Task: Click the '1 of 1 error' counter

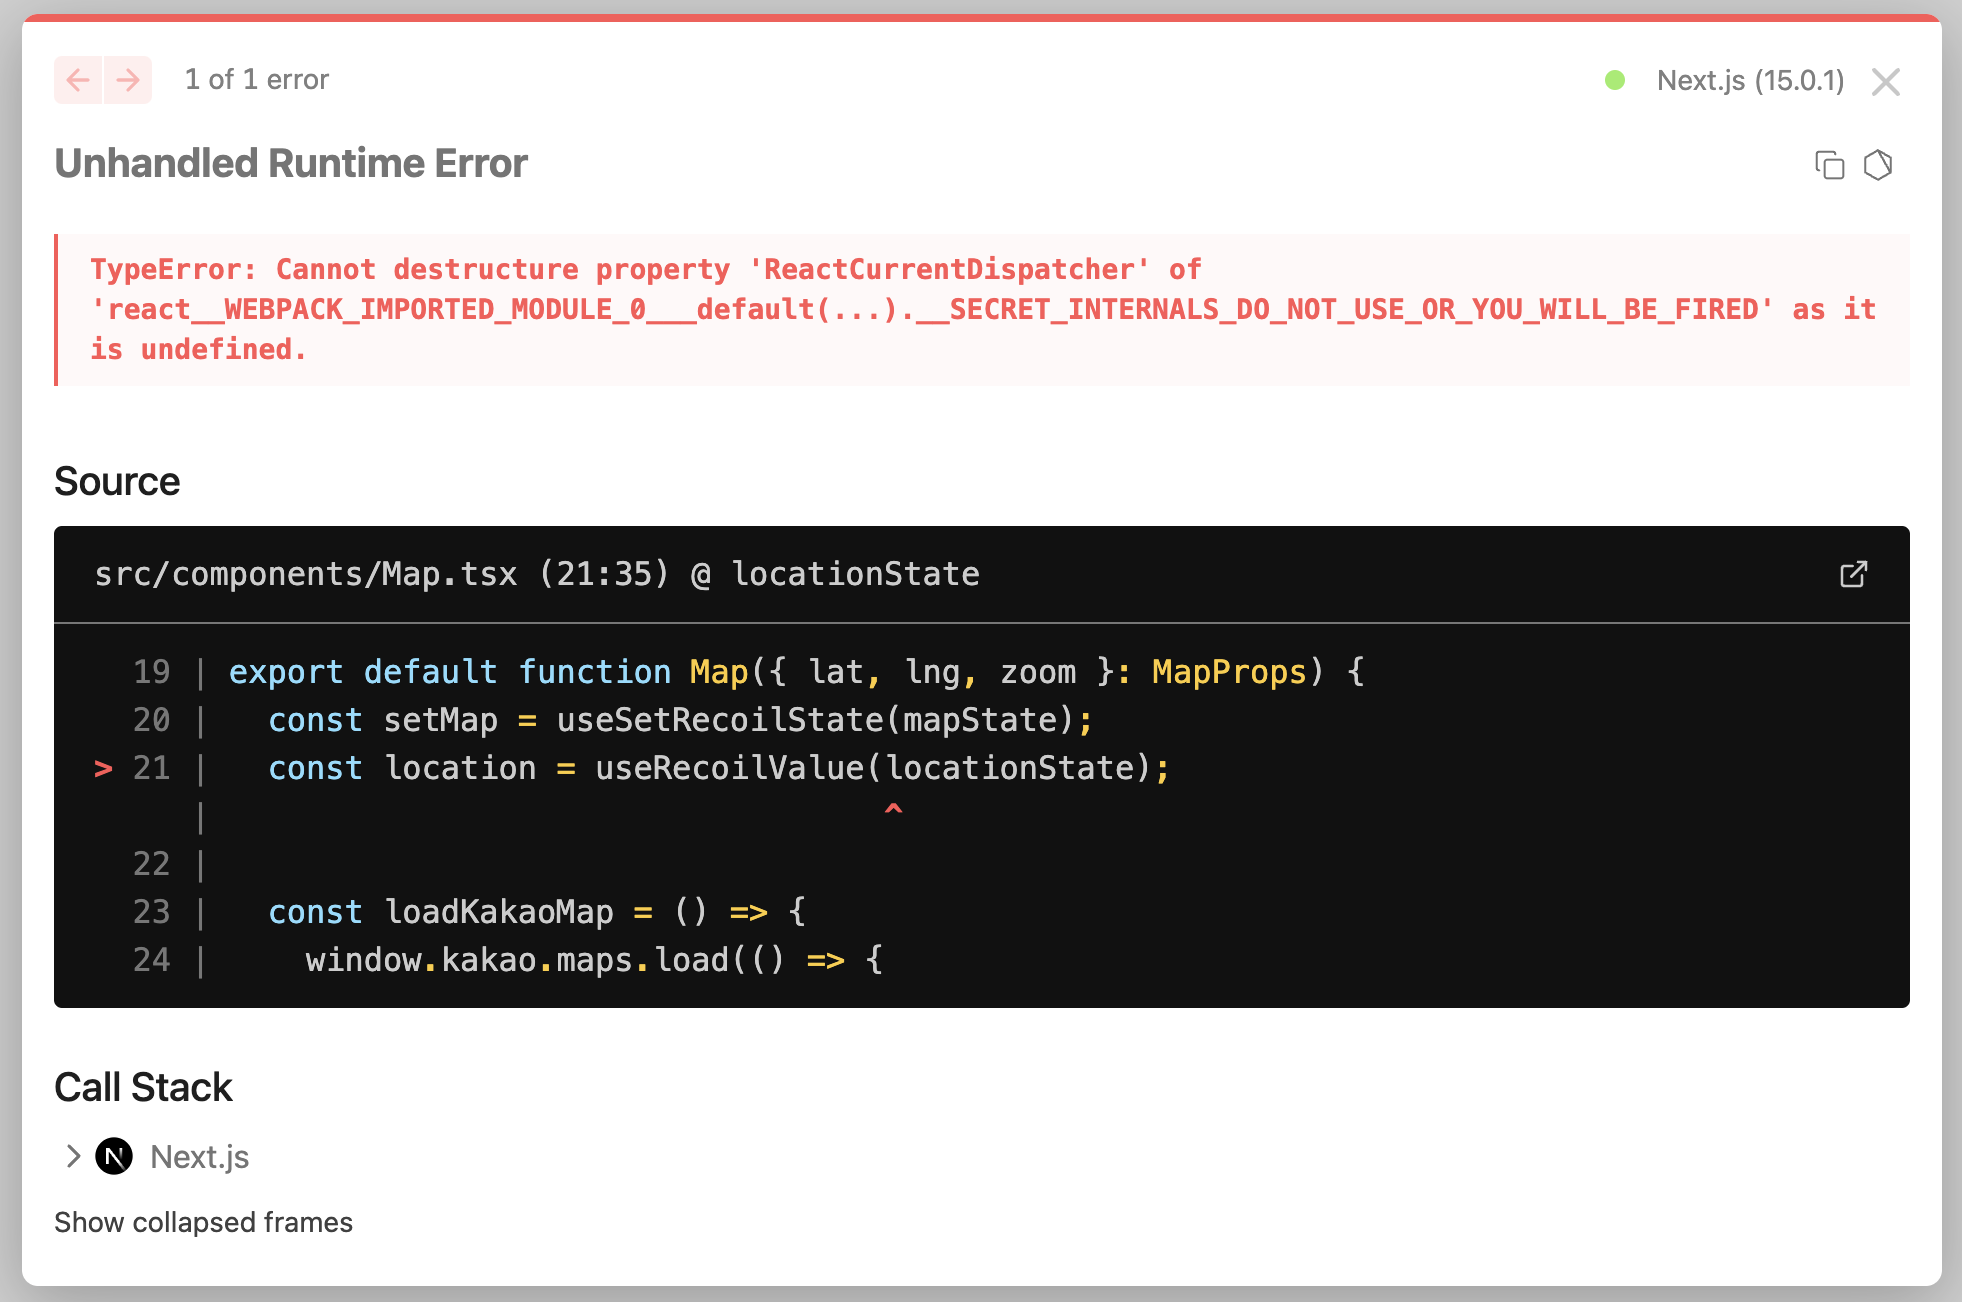Action: (256, 80)
